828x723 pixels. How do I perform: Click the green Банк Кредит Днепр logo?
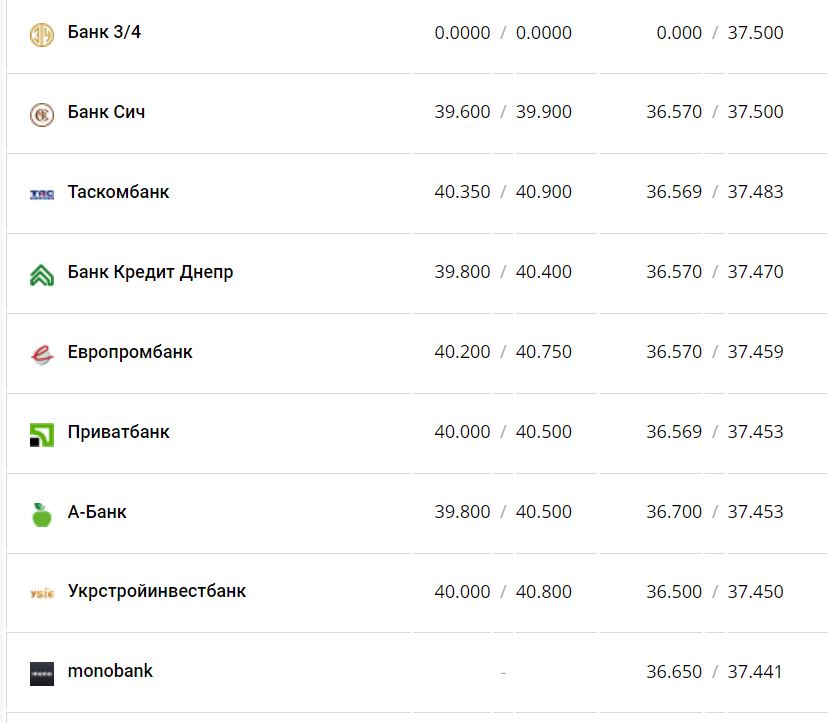point(41,274)
